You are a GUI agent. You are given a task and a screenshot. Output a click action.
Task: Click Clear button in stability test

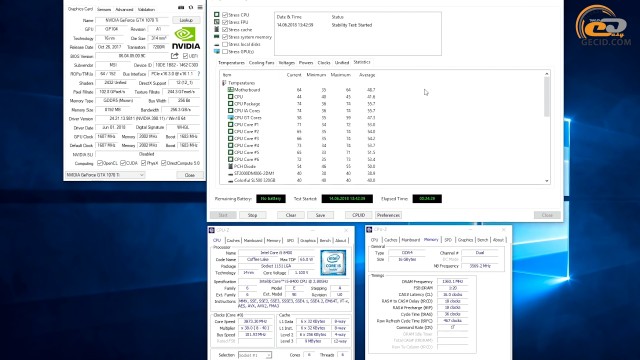pos(291,215)
